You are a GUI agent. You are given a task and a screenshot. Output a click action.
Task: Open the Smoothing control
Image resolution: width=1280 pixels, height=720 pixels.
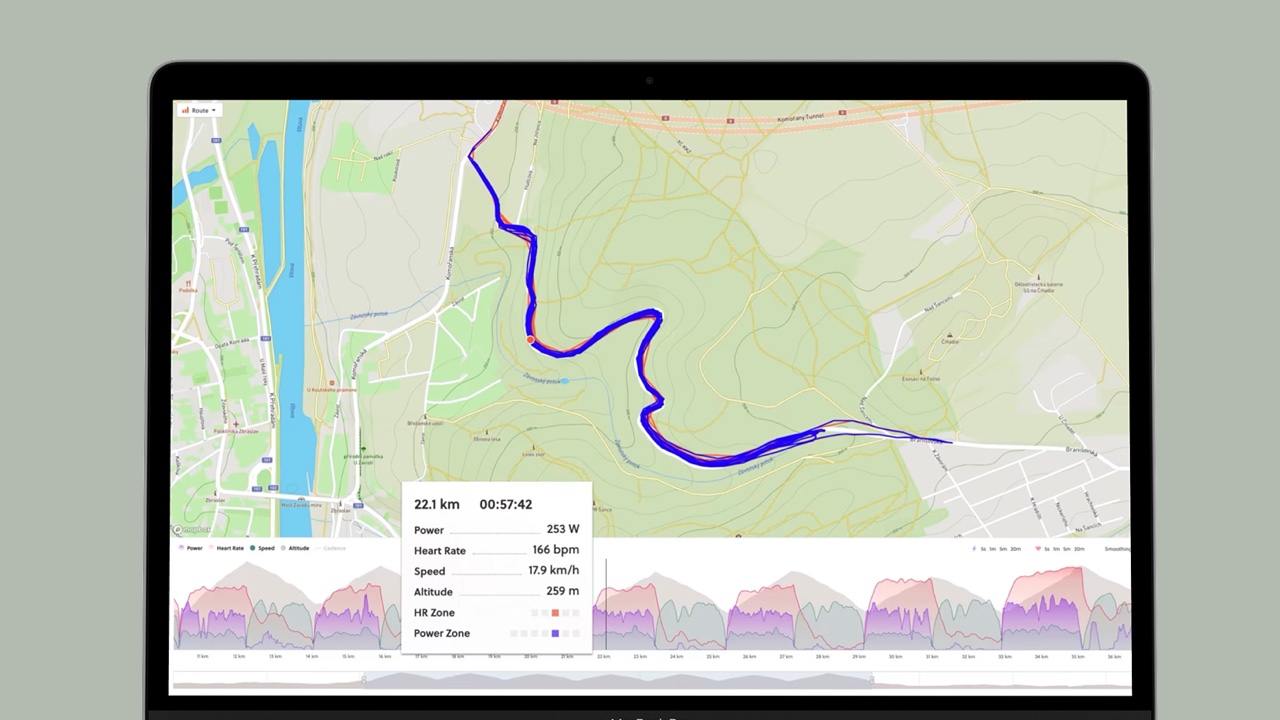(1118, 549)
